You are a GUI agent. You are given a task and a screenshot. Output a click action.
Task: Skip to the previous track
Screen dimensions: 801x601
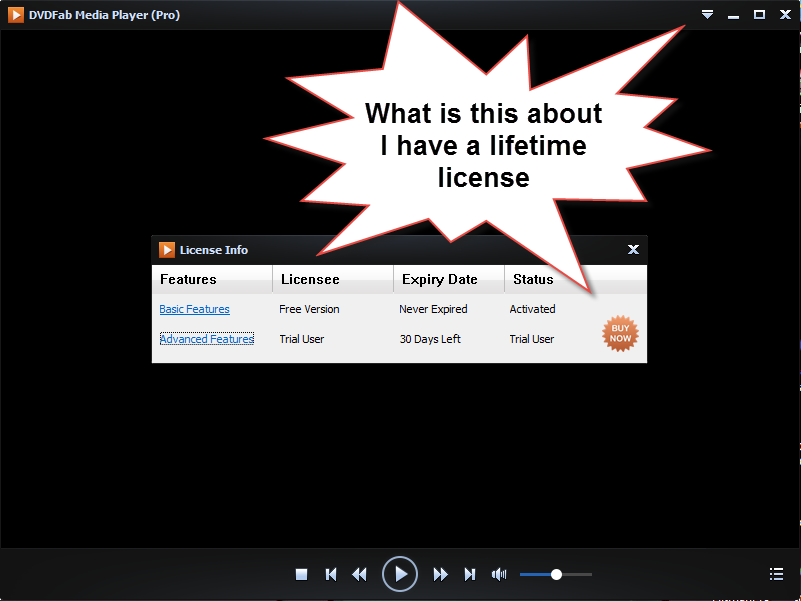(331, 574)
